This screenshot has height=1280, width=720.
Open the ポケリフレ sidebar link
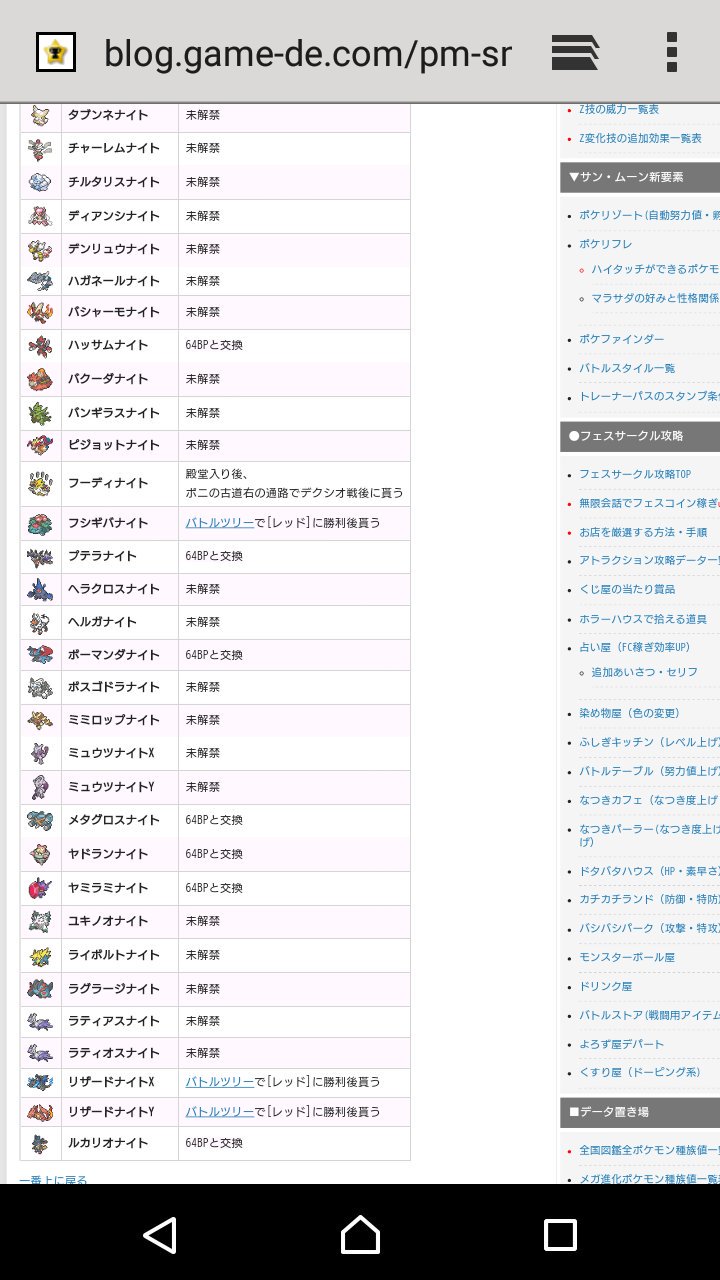tap(606, 244)
